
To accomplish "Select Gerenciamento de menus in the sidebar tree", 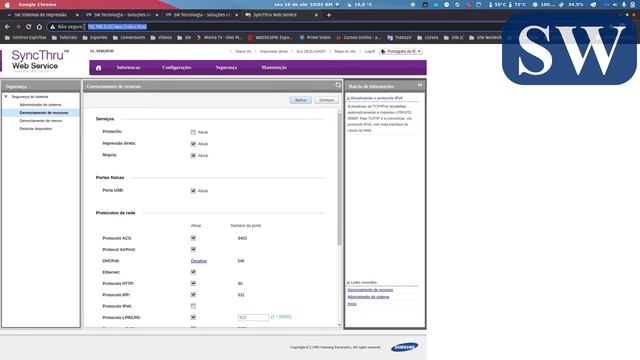I will pos(40,121).
